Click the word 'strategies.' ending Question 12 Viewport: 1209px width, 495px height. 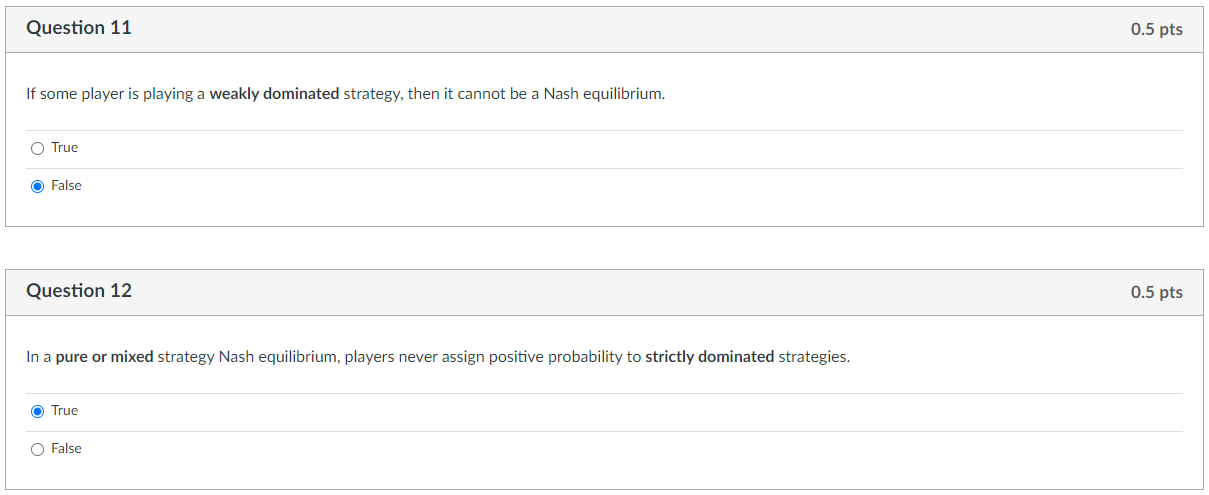tap(814, 357)
